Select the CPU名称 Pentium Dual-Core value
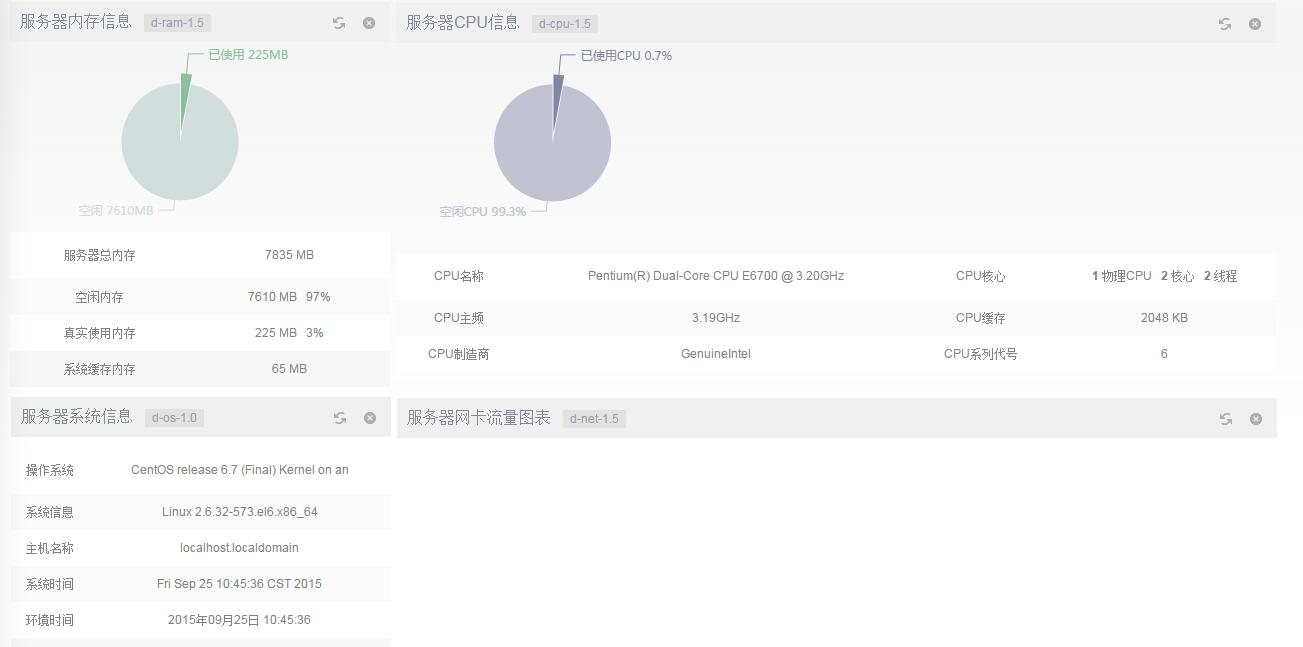The height and width of the screenshot is (647, 1303). [715, 276]
